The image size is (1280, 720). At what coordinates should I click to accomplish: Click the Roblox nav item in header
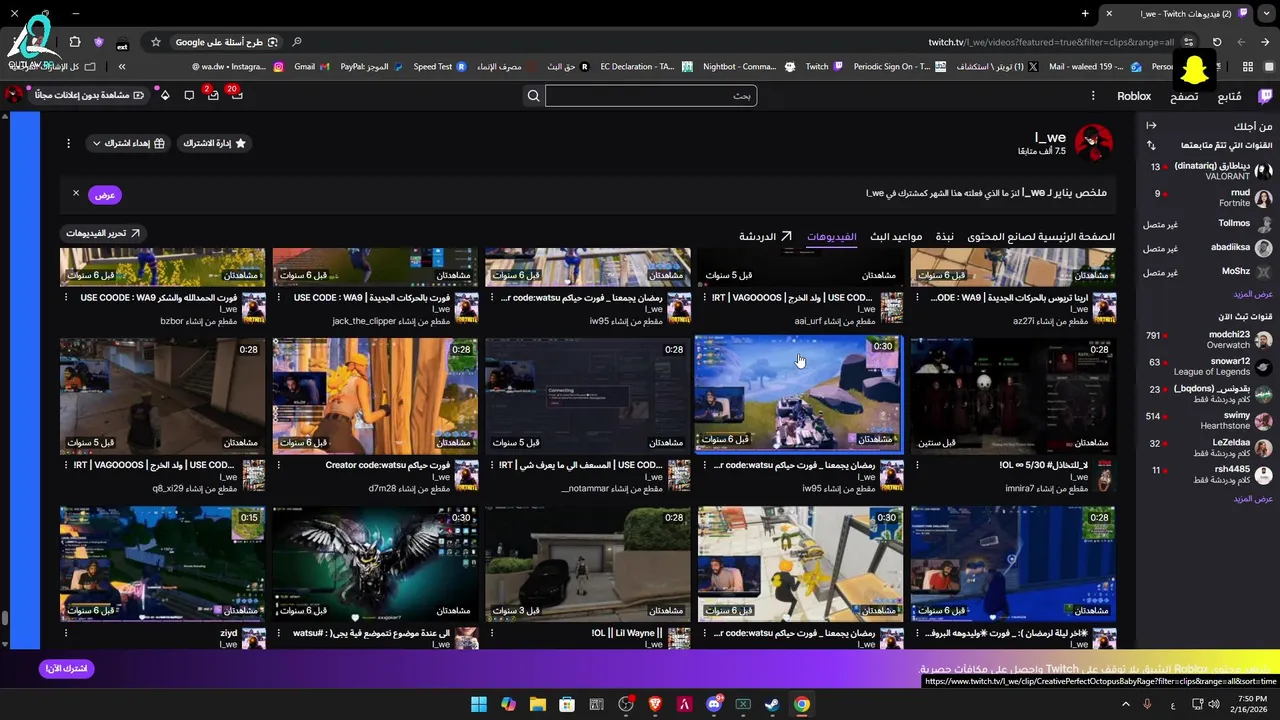[1134, 96]
